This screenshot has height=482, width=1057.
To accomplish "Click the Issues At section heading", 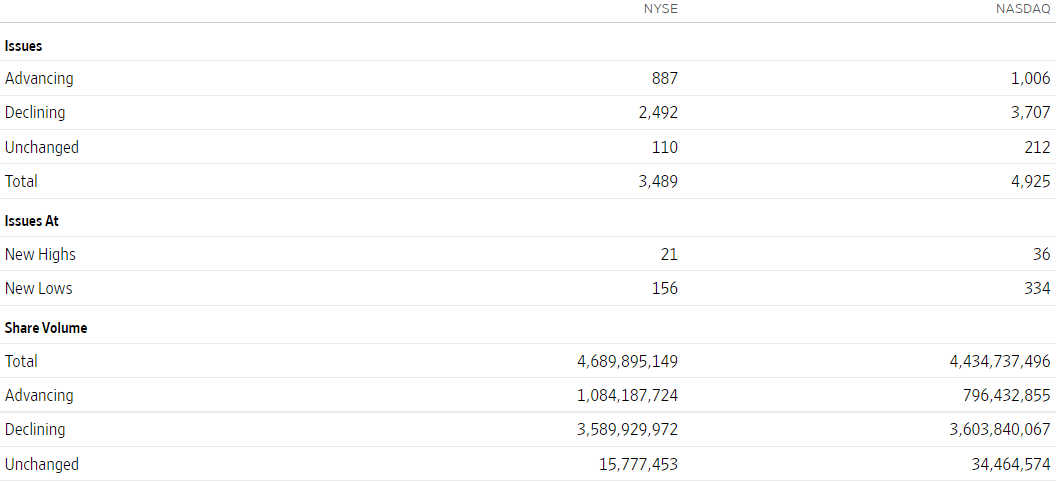I will point(32,221).
